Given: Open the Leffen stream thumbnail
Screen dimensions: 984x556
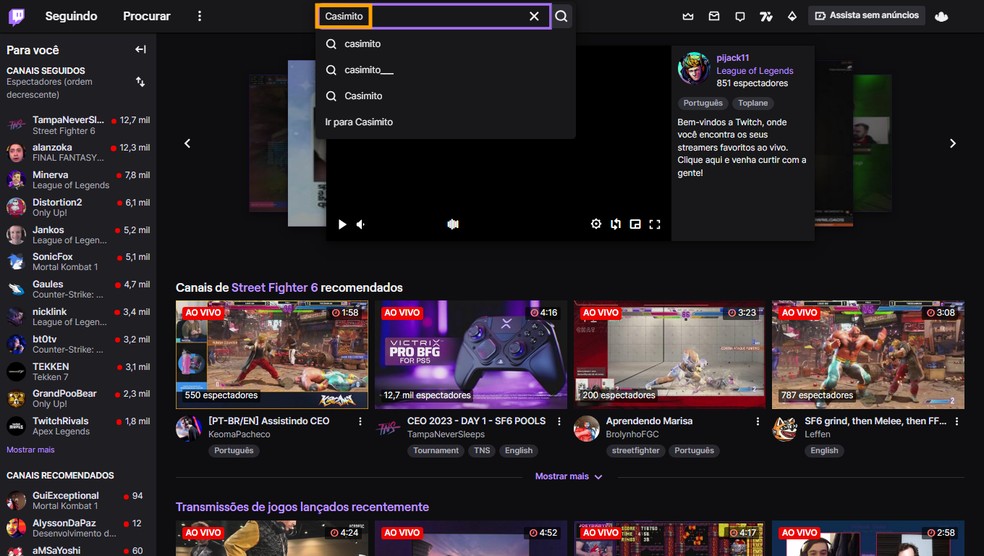Looking at the screenshot, I should (868, 355).
